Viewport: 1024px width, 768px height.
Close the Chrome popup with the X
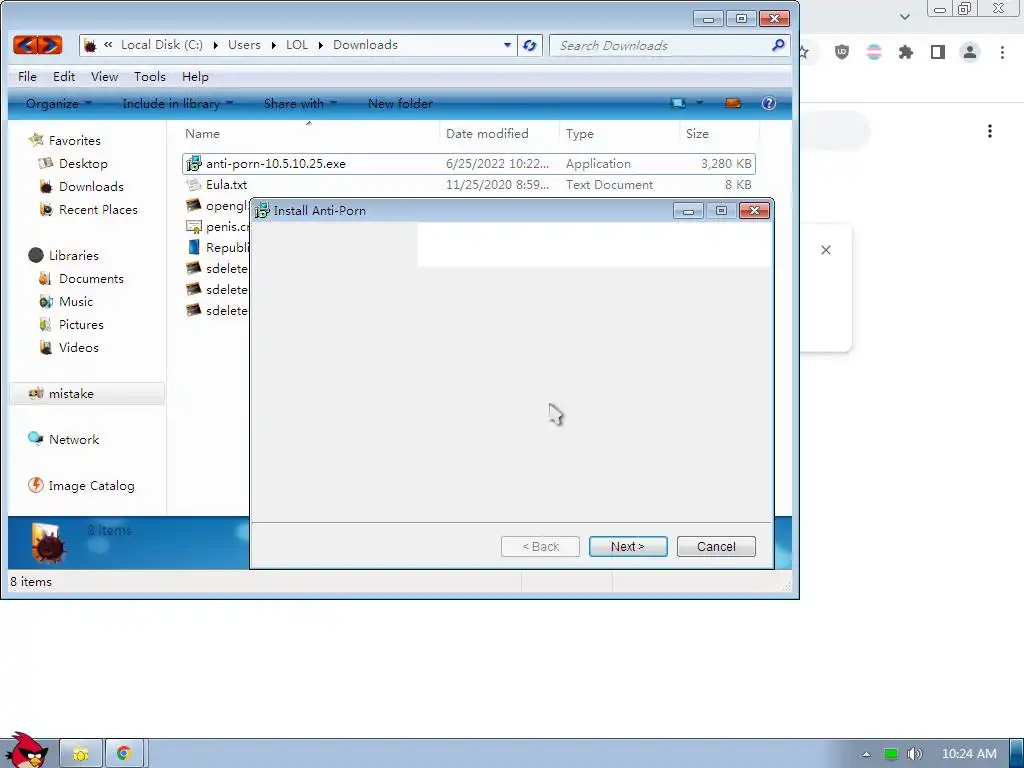(x=825, y=250)
